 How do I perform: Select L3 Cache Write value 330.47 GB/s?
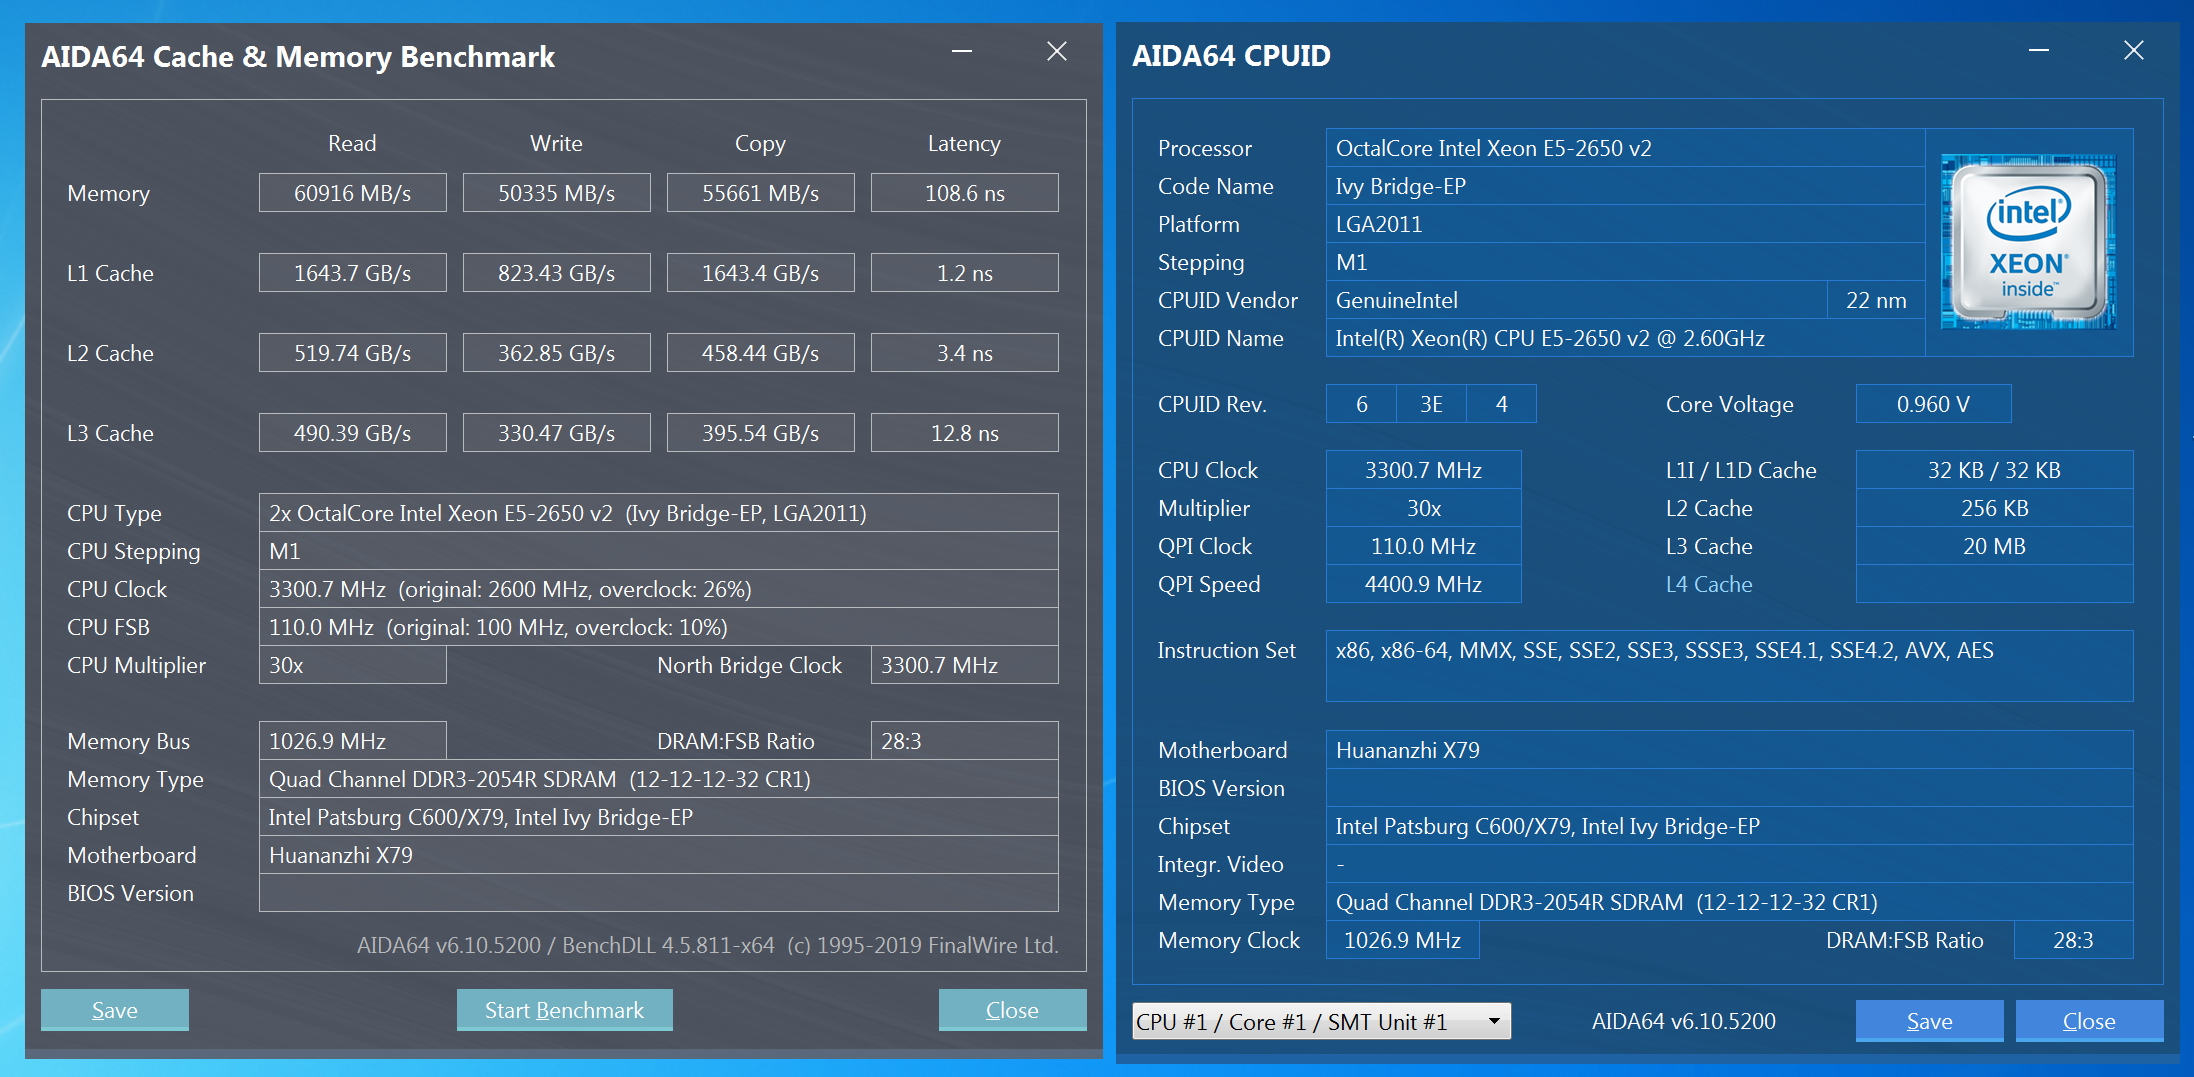(557, 433)
